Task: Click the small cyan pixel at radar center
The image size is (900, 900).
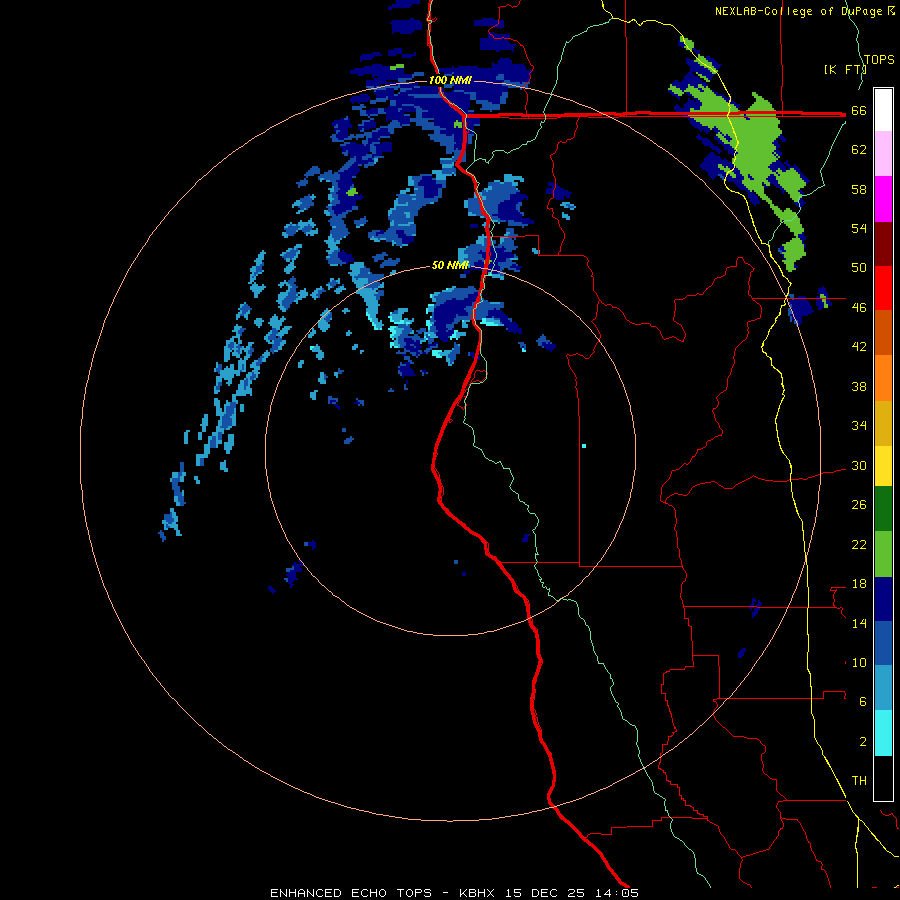Action: [584, 445]
